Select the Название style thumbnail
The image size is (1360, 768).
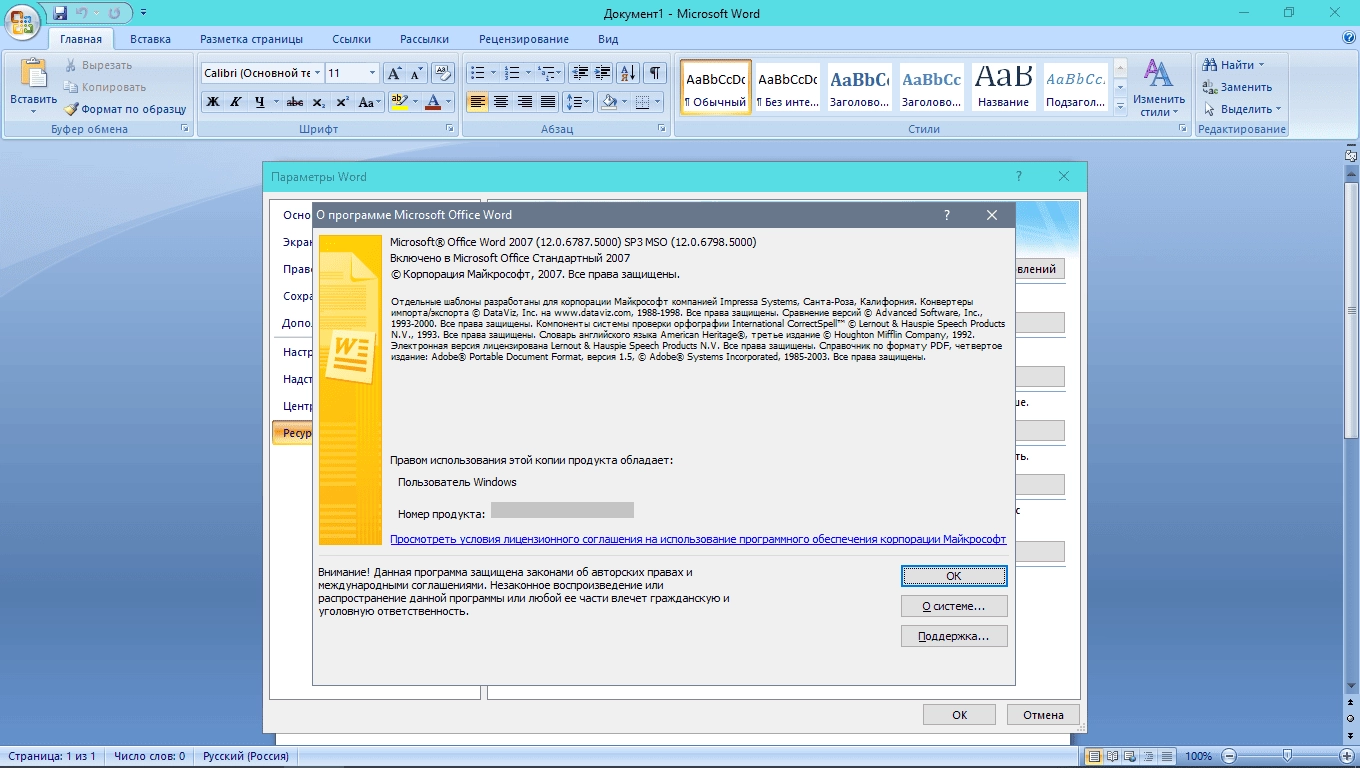click(x=1004, y=87)
